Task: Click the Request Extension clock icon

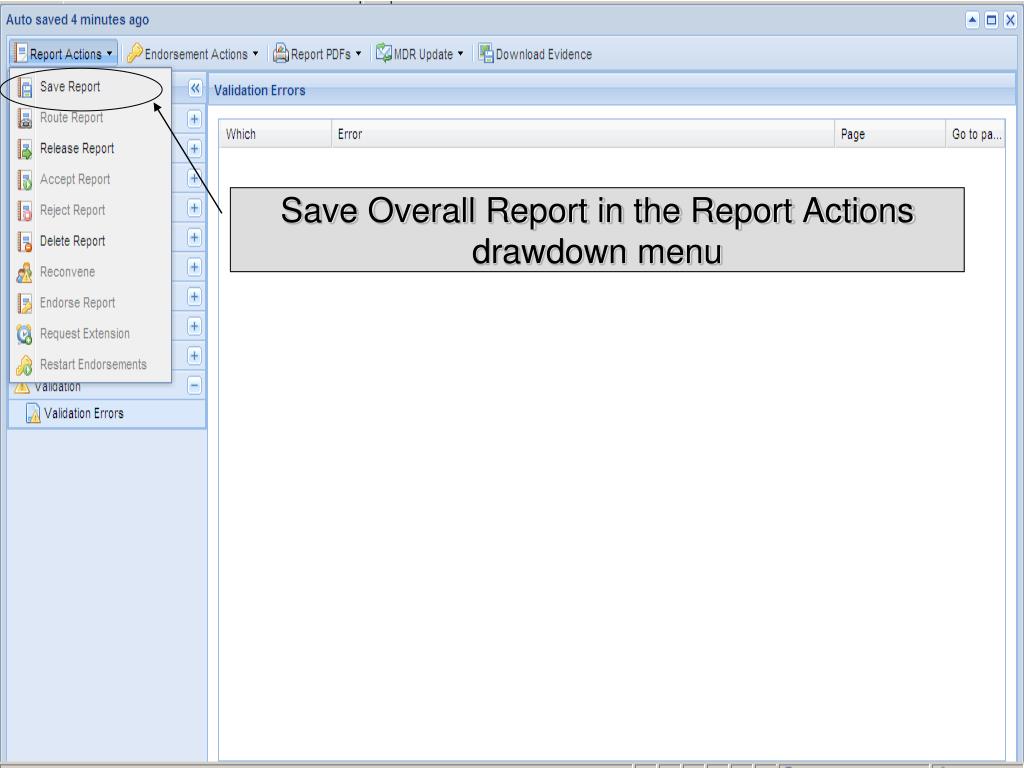Action: (25, 334)
